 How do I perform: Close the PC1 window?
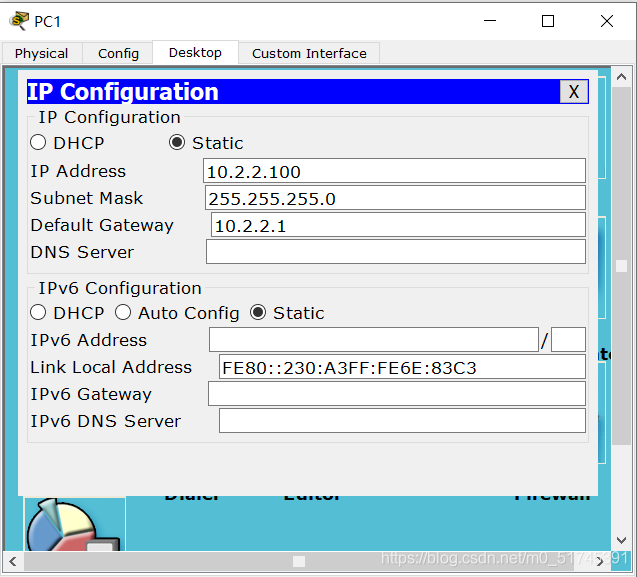click(607, 21)
